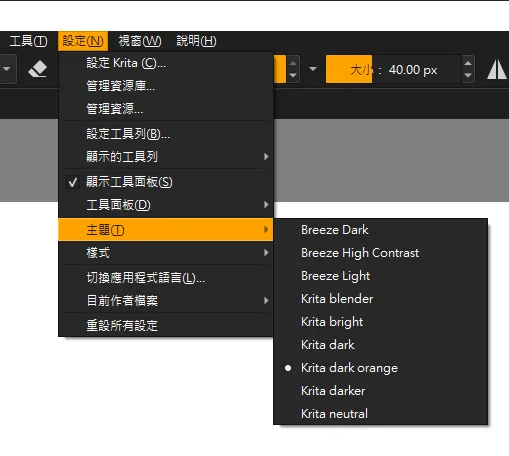Choose 設定 Krita (C)... entry
This screenshot has height=456, width=509.
(x=166, y=63)
